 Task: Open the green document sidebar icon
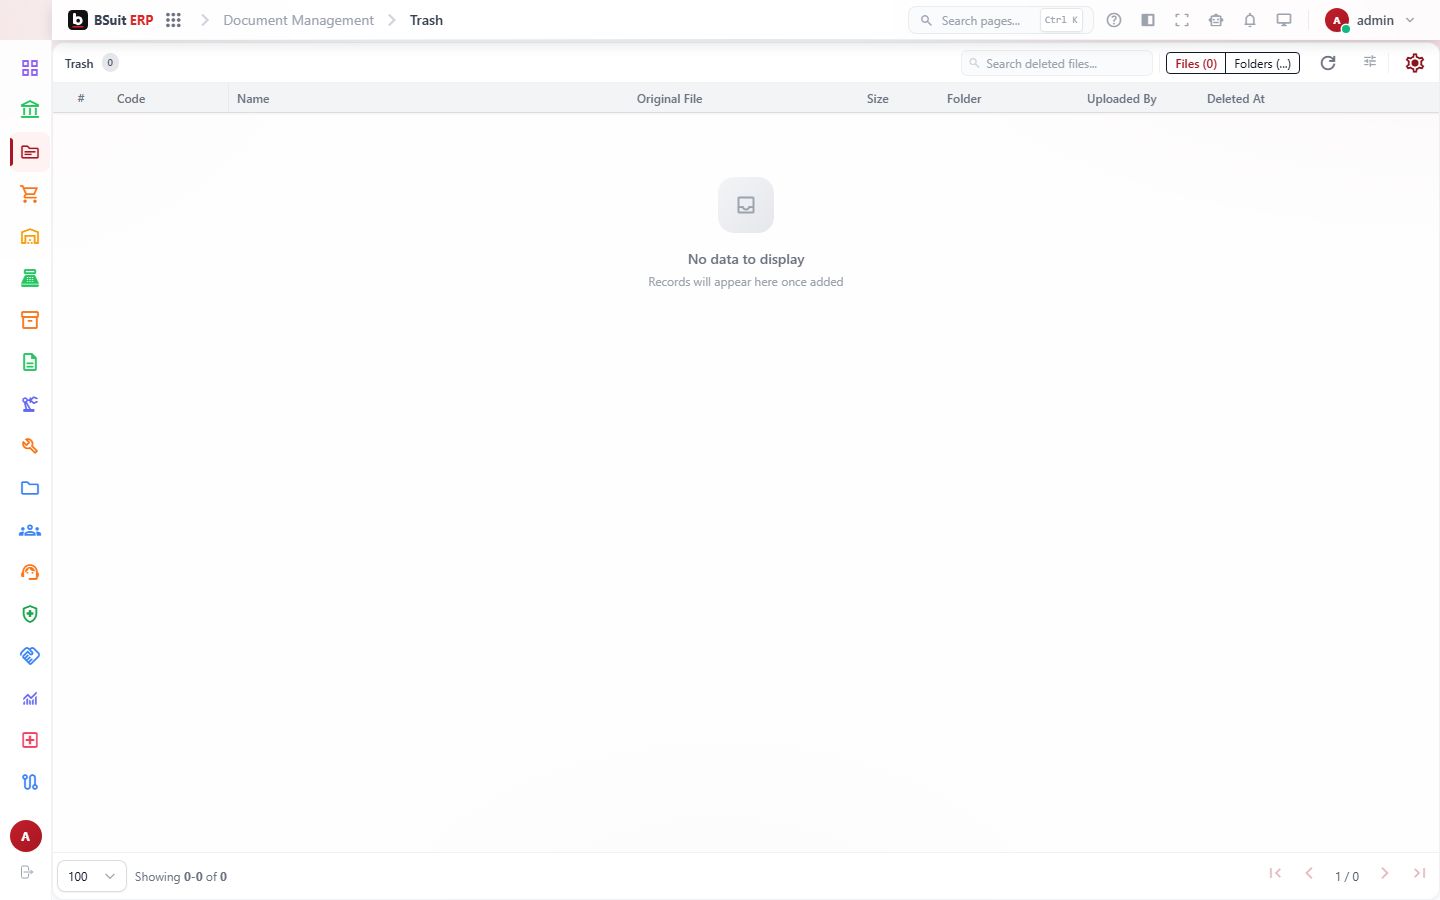30,362
